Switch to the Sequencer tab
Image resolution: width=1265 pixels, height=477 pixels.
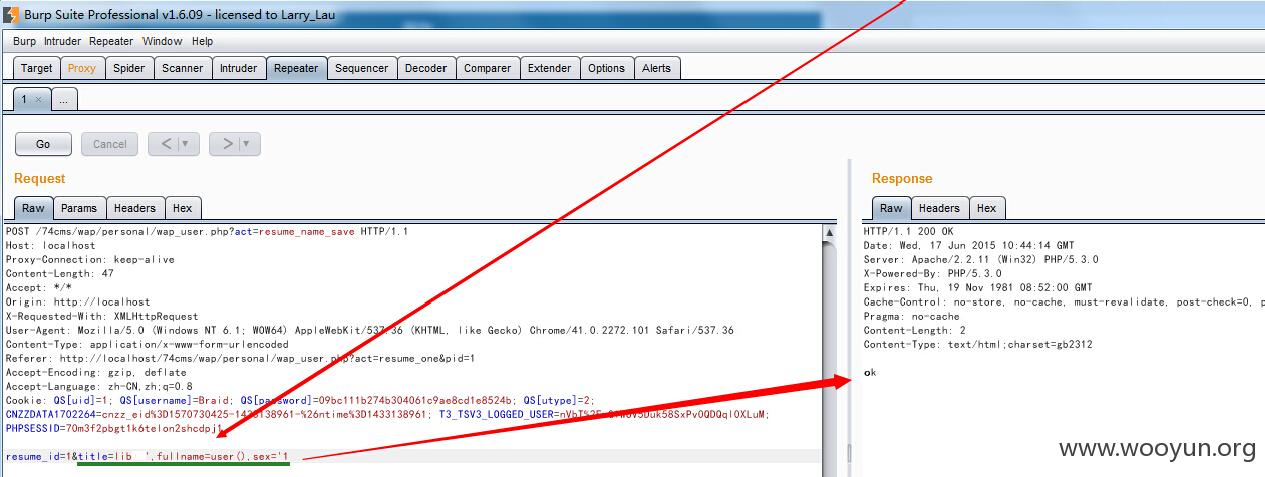[361, 68]
